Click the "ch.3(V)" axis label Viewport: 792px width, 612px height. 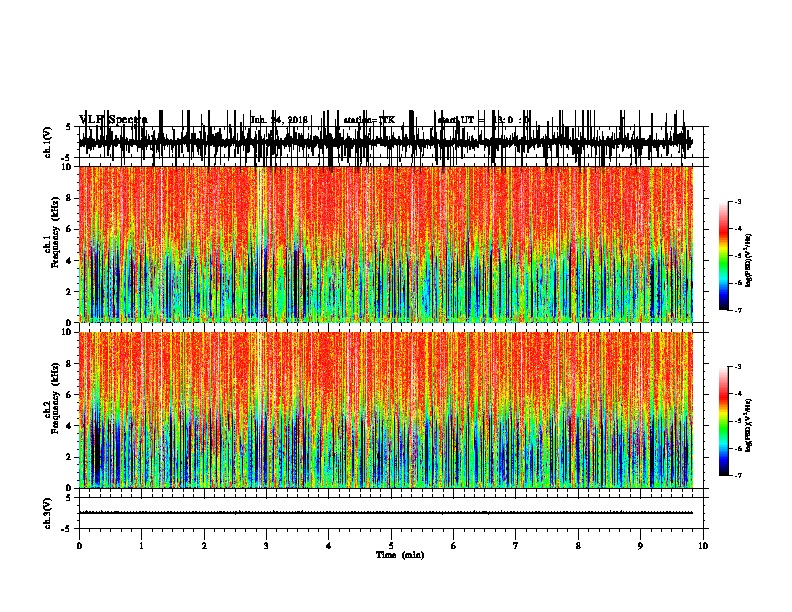pyautogui.click(x=48, y=513)
